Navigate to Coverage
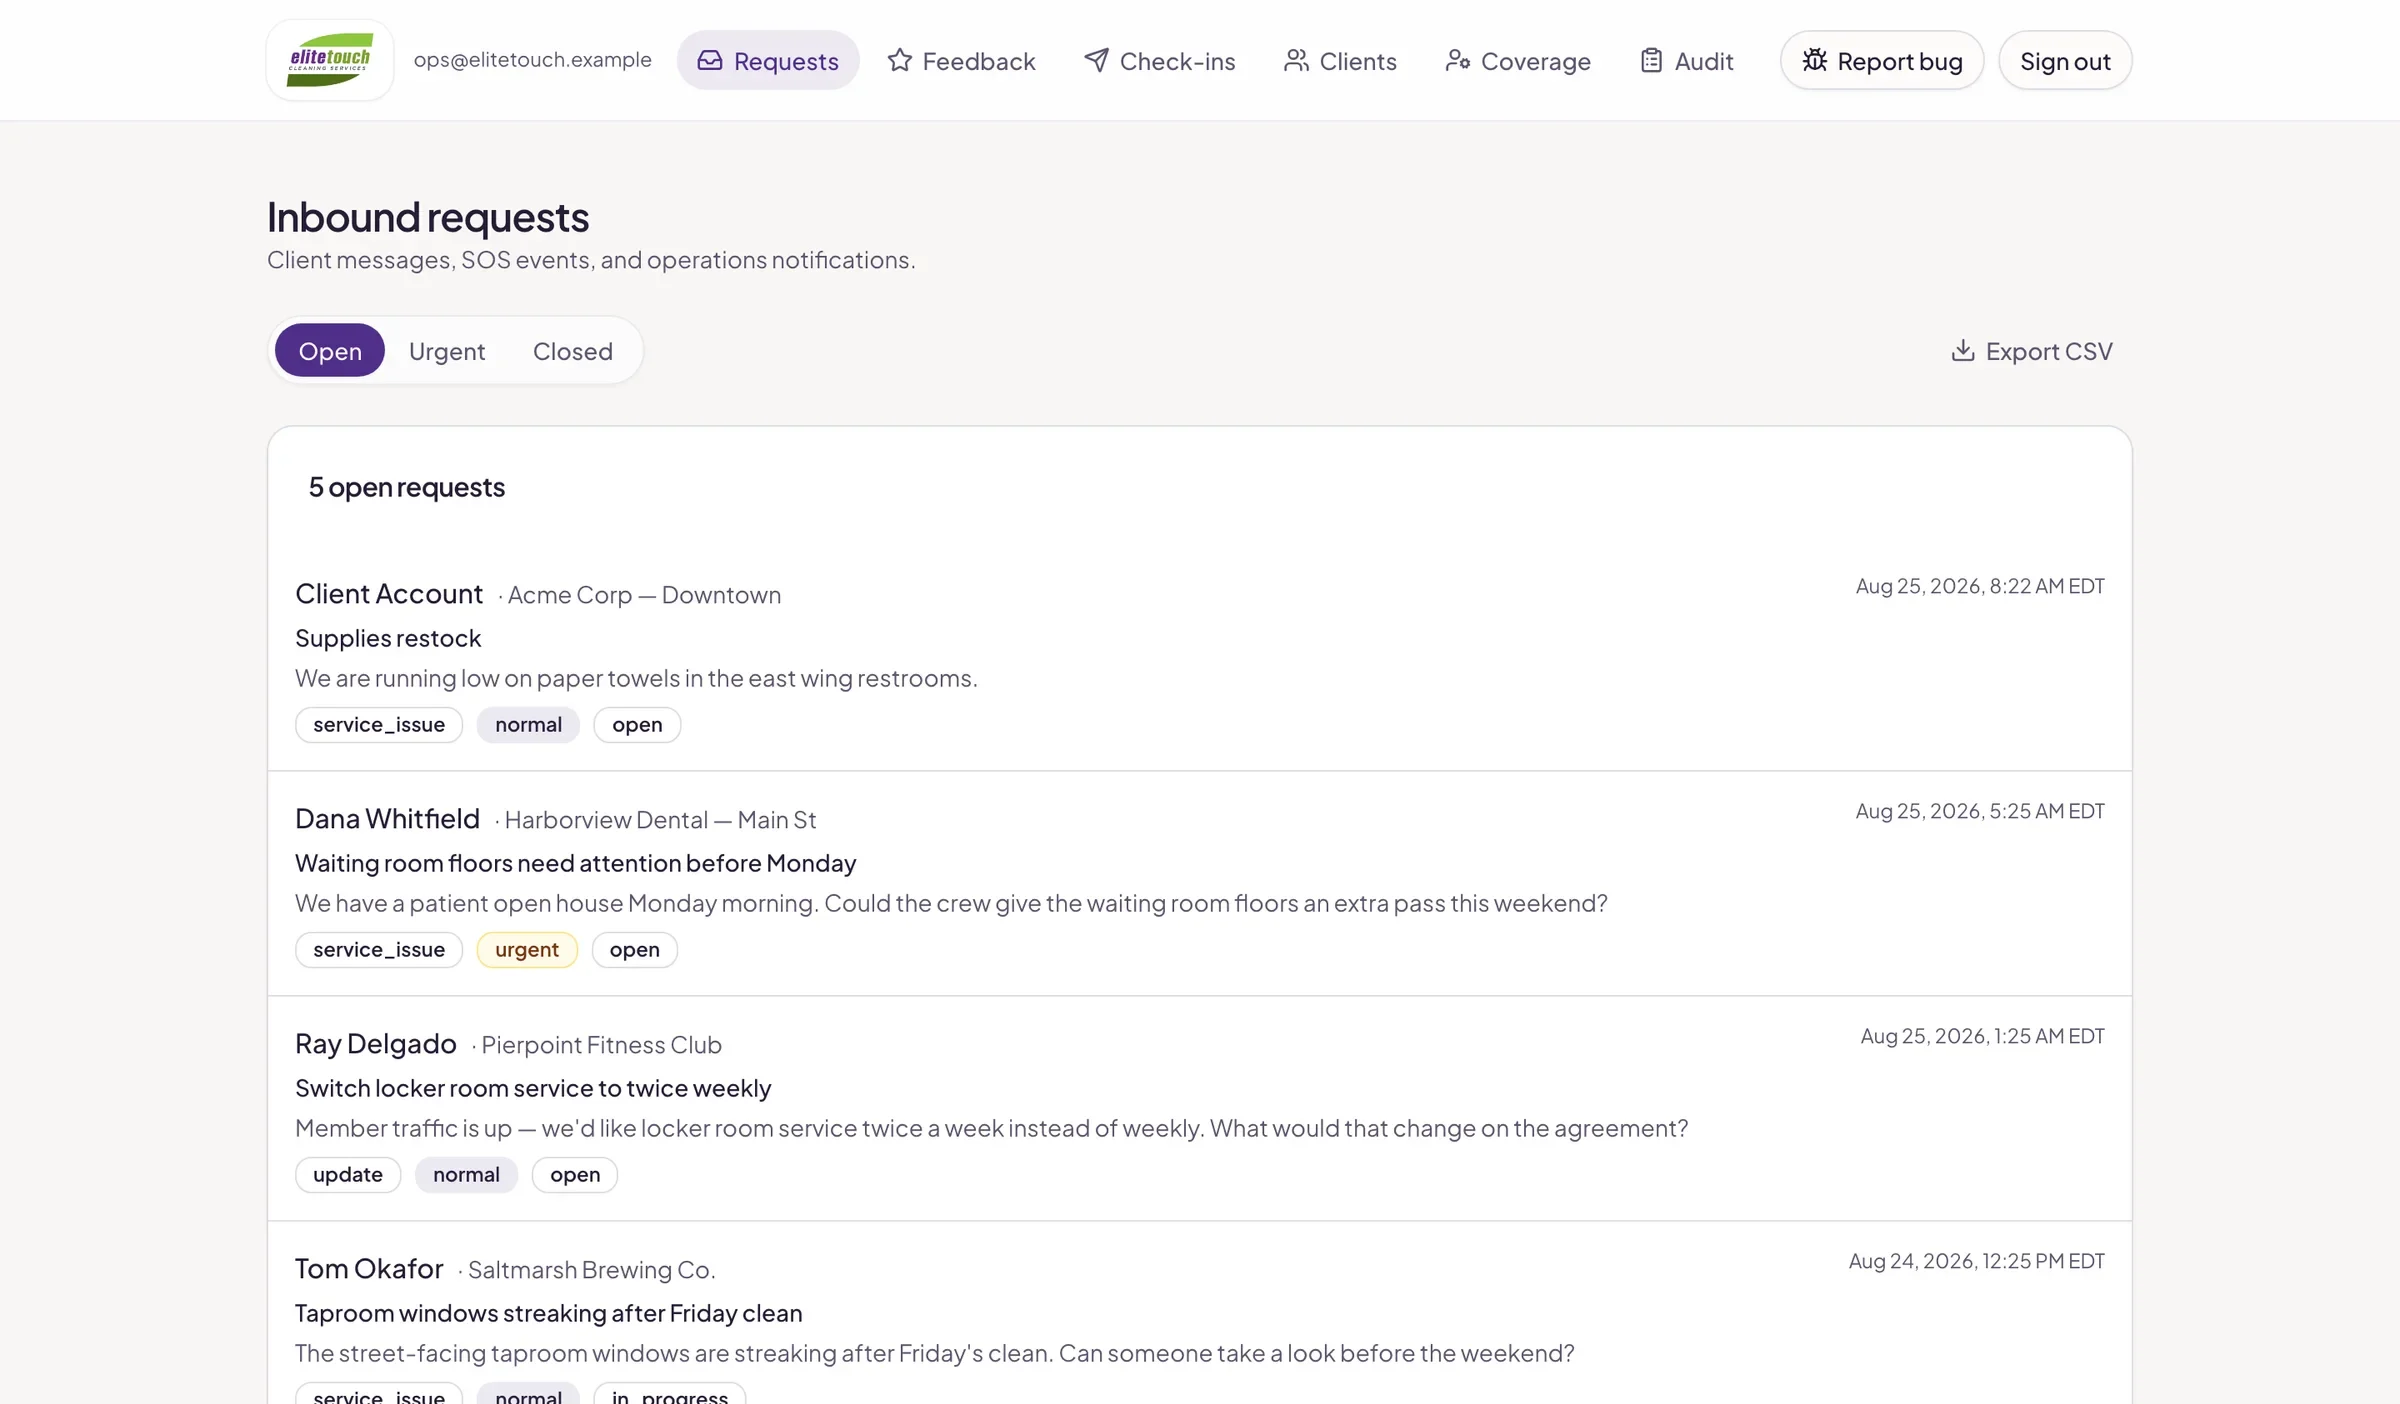 coord(1517,61)
